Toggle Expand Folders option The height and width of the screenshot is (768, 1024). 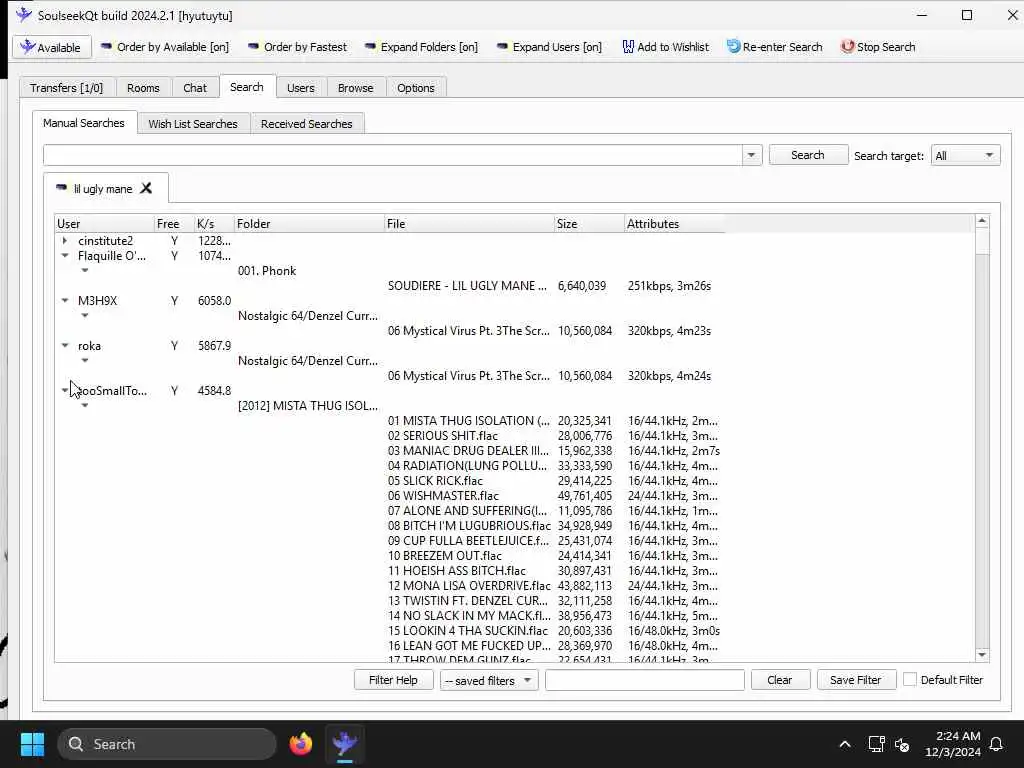click(421, 47)
